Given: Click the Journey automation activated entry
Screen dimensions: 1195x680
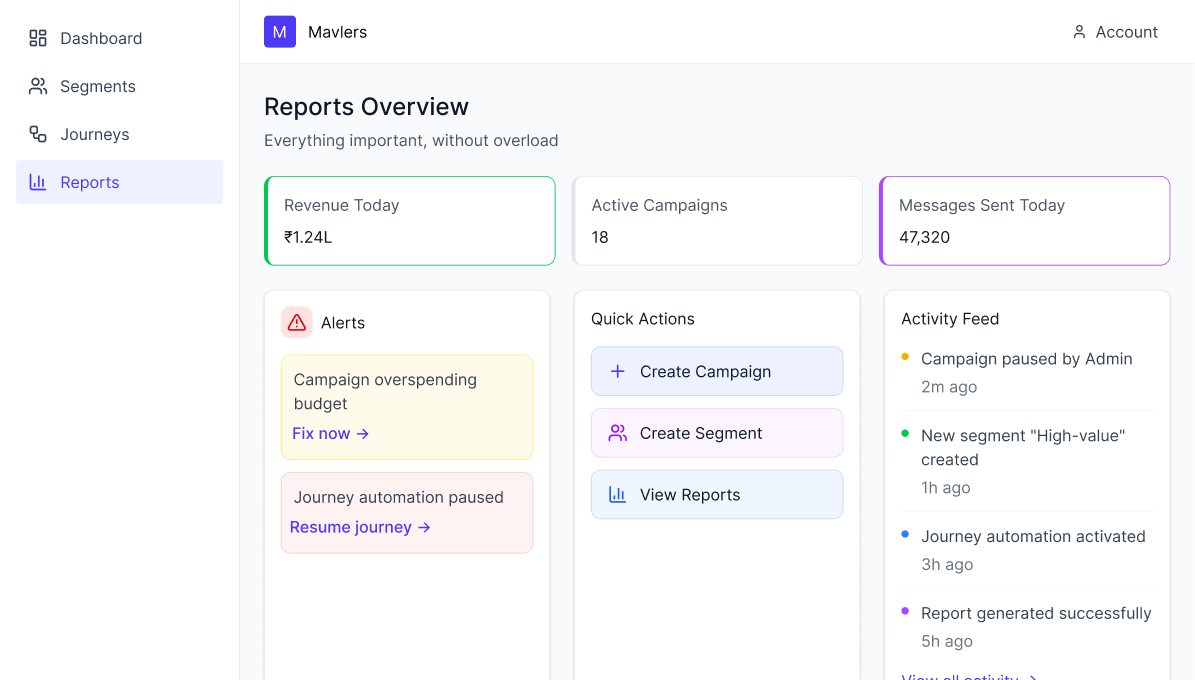Looking at the screenshot, I should 1033,537.
